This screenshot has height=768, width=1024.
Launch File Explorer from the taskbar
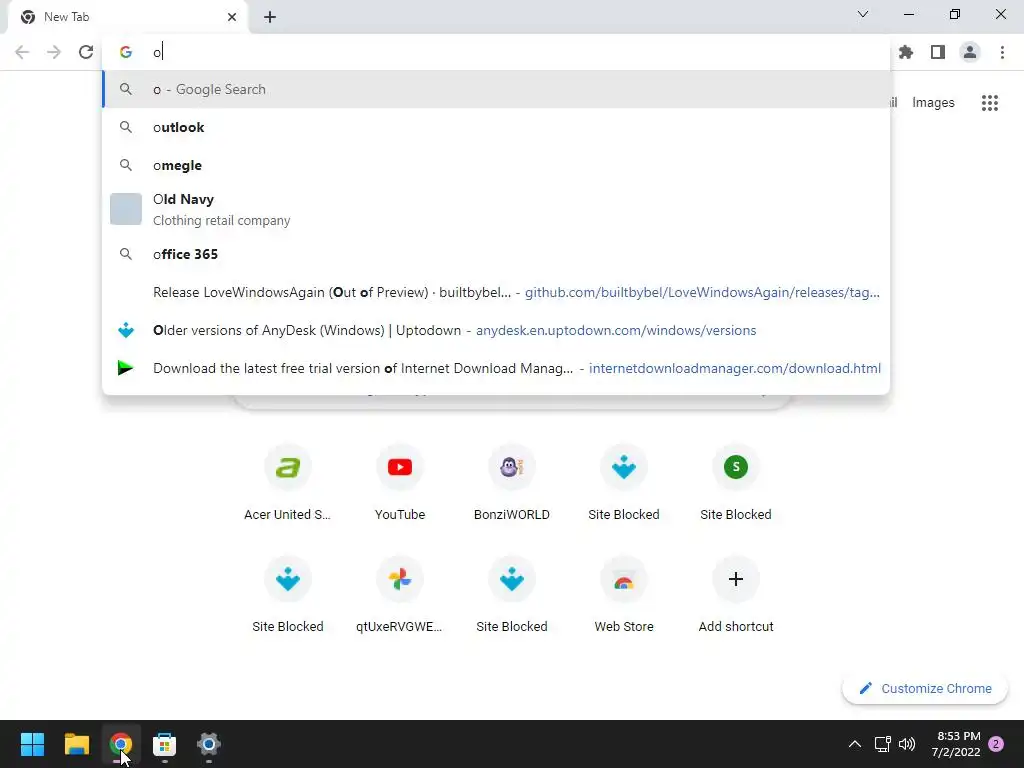(x=76, y=744)
